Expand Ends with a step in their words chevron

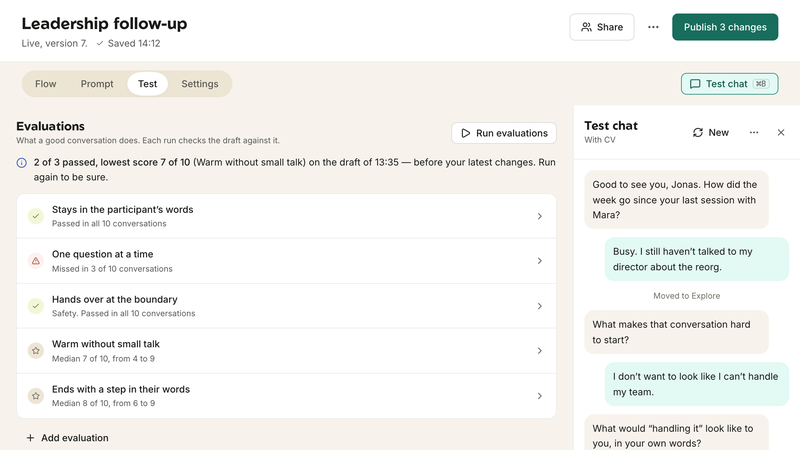point(539,396)
